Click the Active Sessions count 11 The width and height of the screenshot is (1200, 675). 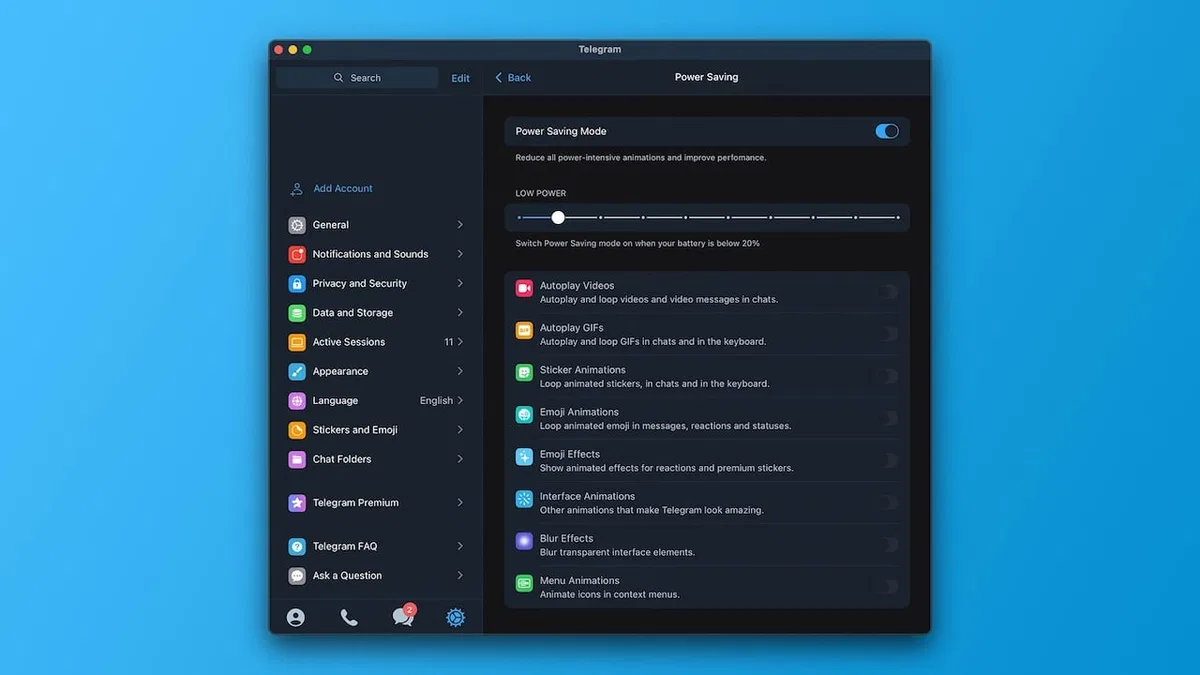[x=449, y=342]
